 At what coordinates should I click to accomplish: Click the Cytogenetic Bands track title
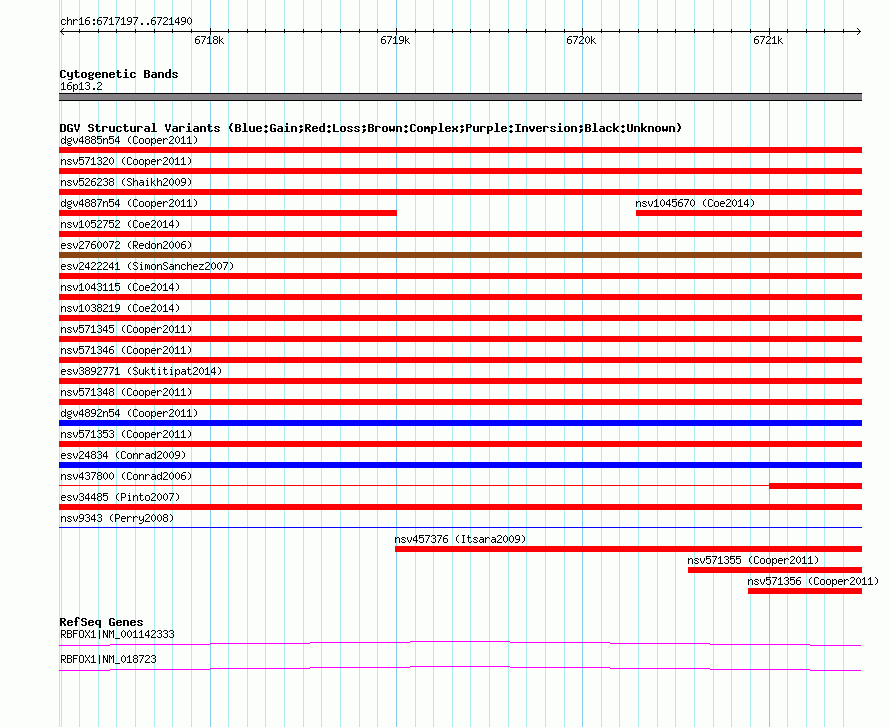(x=119, y=74)
